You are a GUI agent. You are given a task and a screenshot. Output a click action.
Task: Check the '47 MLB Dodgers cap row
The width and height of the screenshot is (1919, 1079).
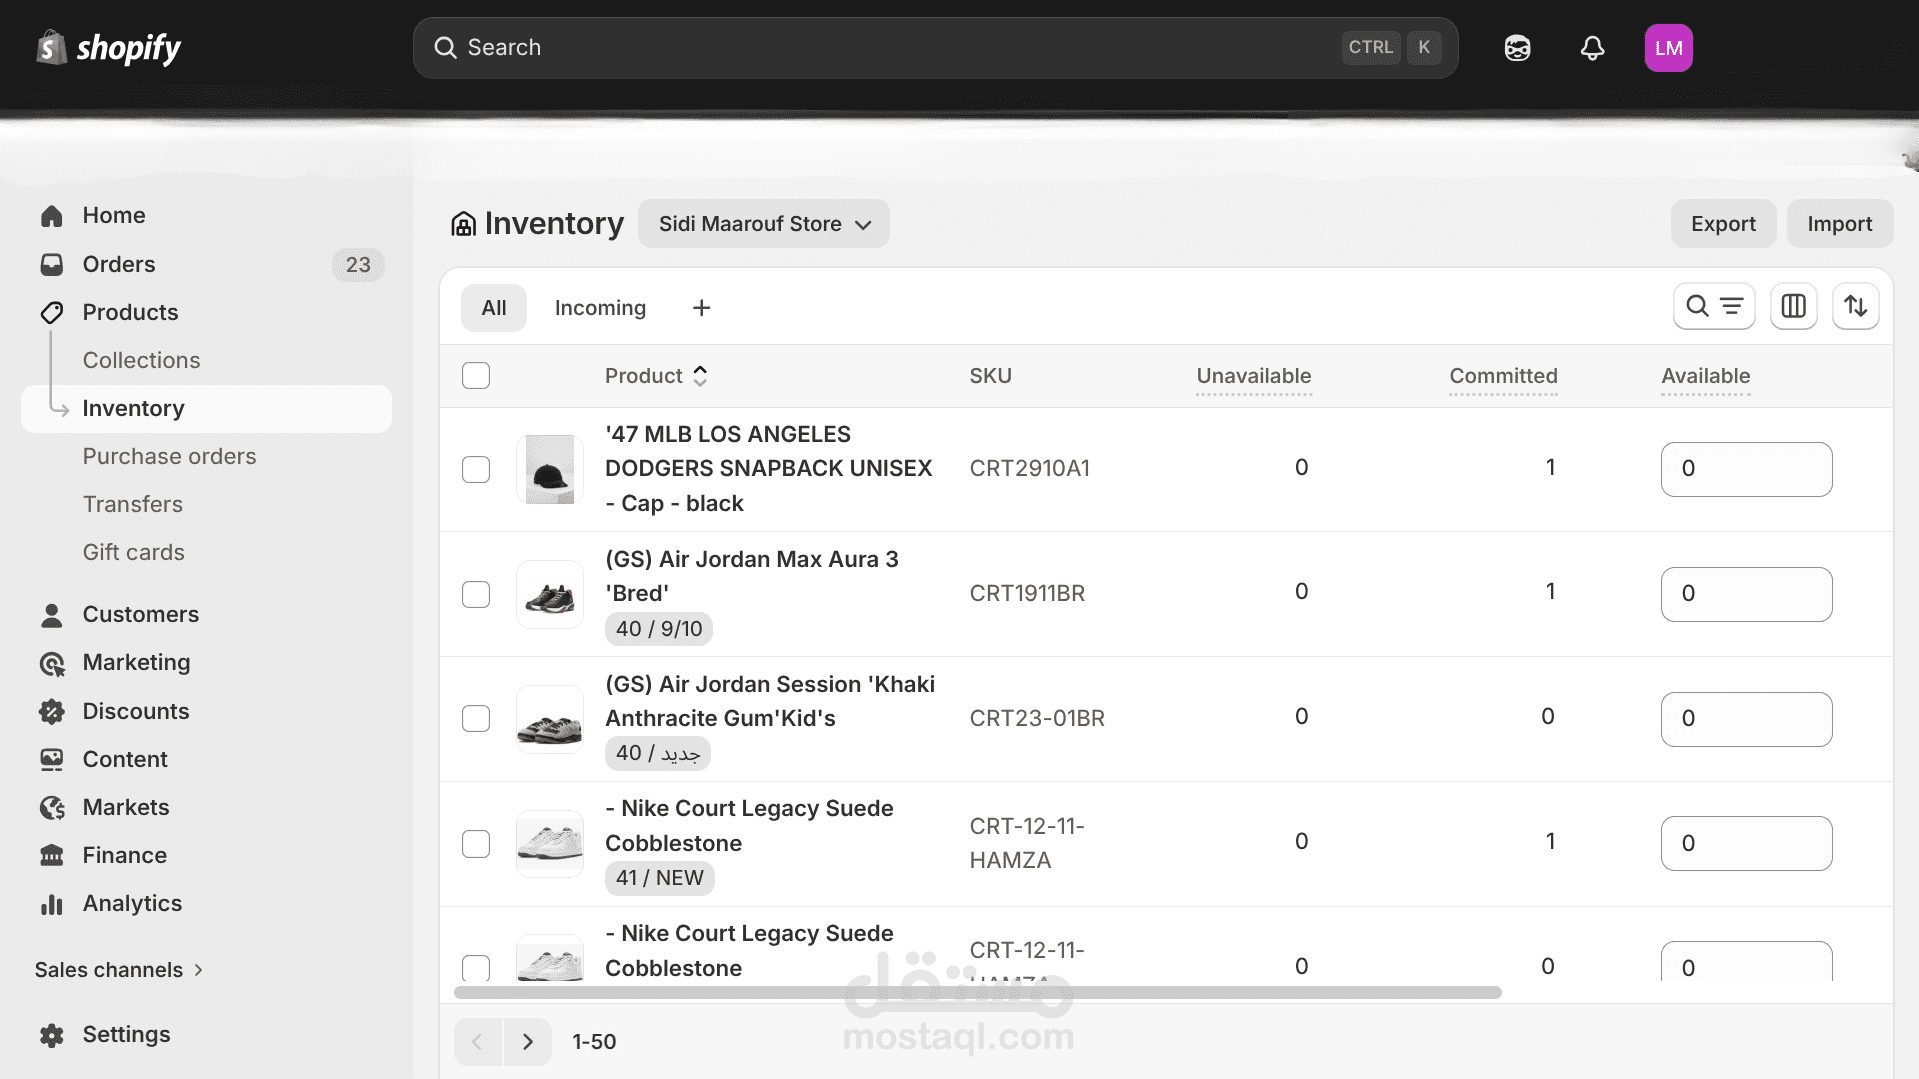pos(476,469)
